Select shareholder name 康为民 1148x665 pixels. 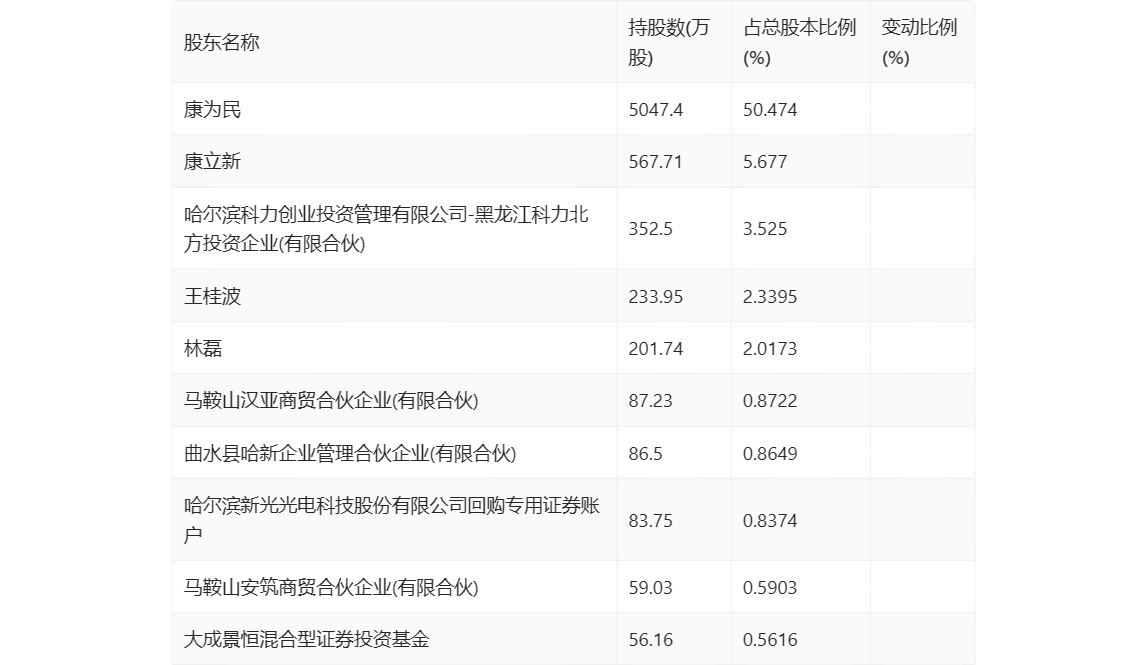click(x=212, y=110)
